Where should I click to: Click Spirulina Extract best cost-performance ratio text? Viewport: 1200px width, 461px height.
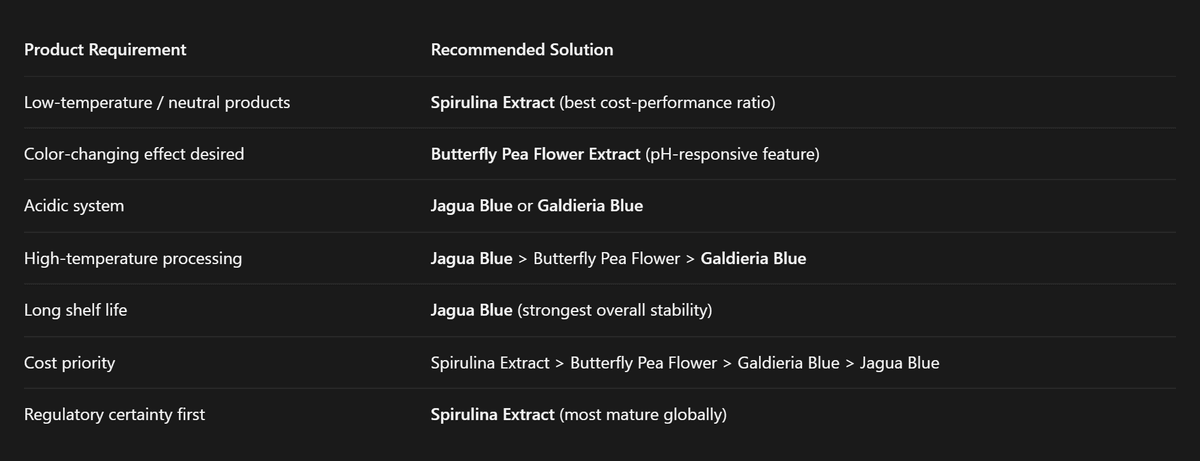click(x=603, y=102)
